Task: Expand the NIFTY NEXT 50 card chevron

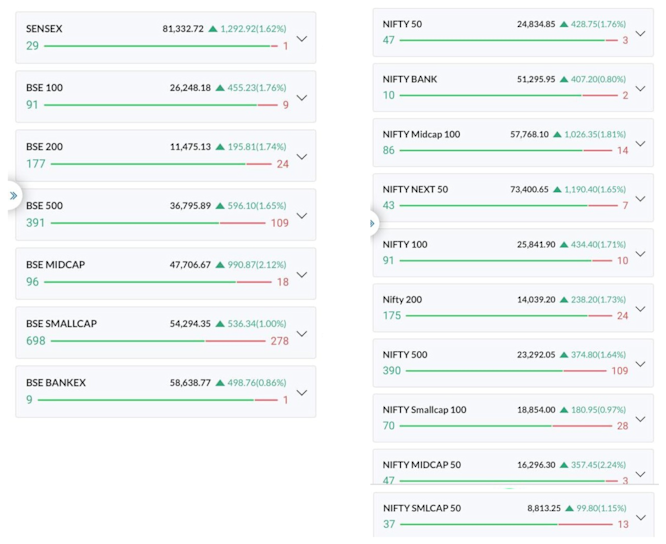Action: click(640, 199)
